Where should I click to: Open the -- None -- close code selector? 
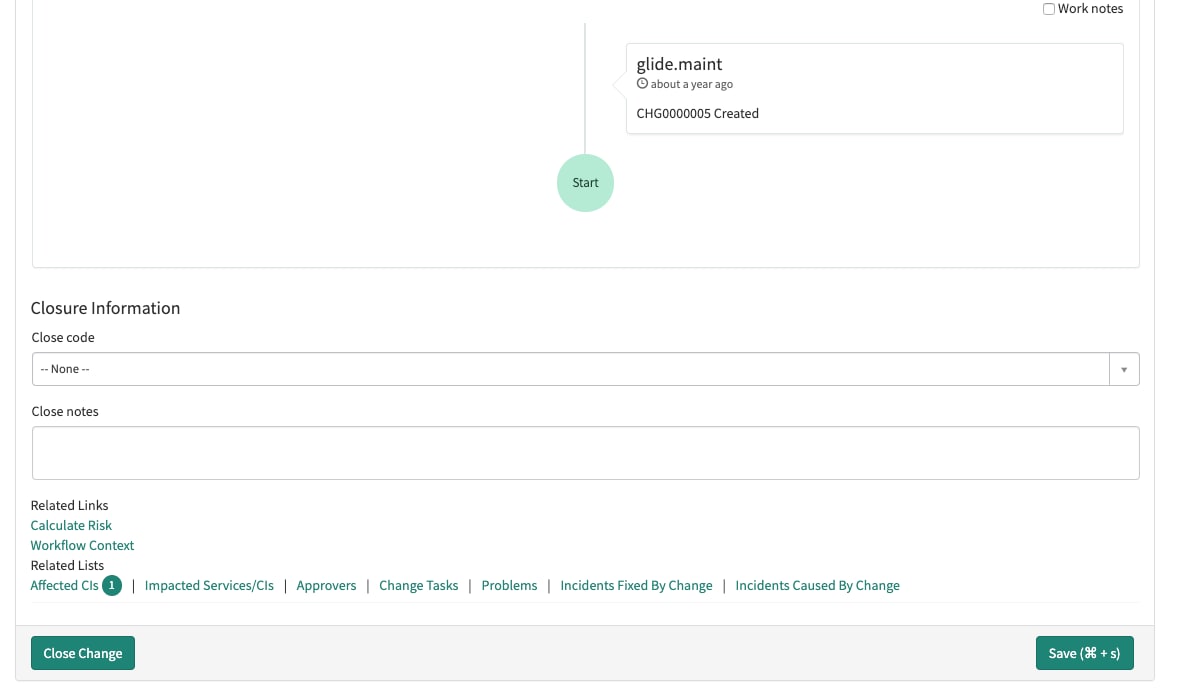(570, 368)
